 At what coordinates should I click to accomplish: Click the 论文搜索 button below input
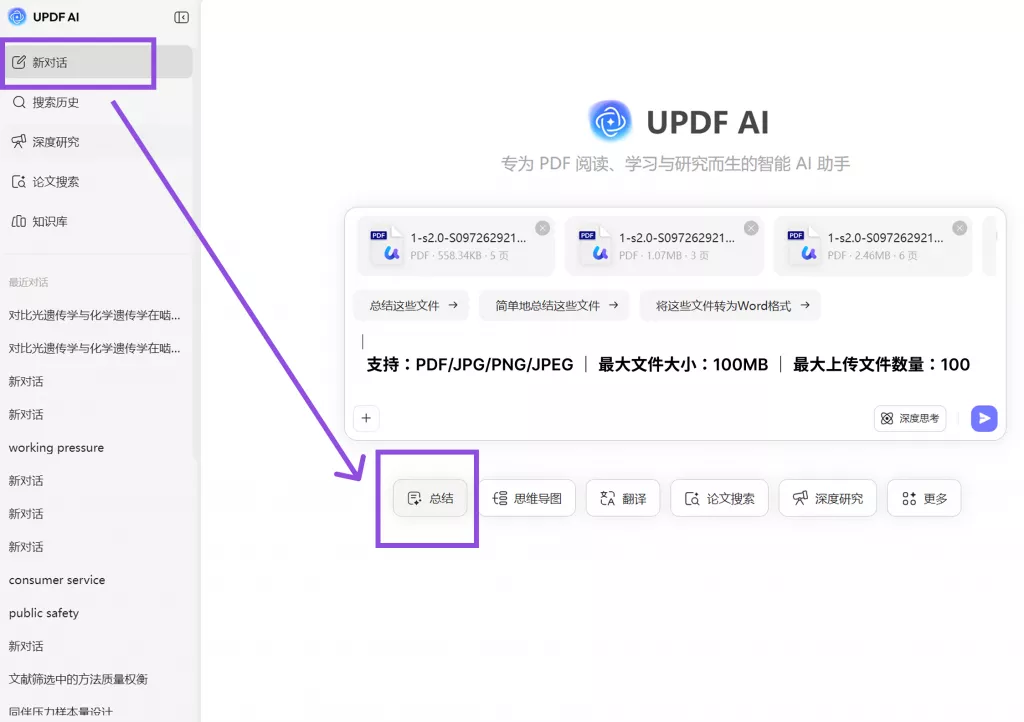tap(719, 498)
